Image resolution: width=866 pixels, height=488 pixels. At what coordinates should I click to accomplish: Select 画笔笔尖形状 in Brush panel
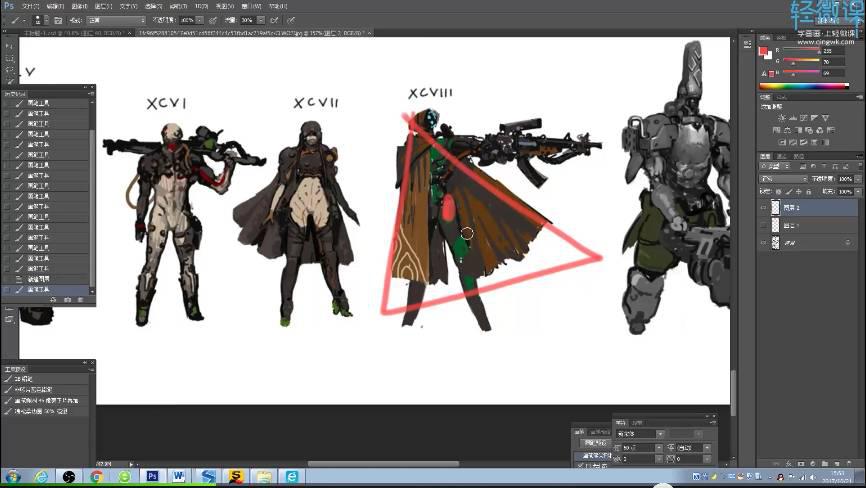(594, 456)
